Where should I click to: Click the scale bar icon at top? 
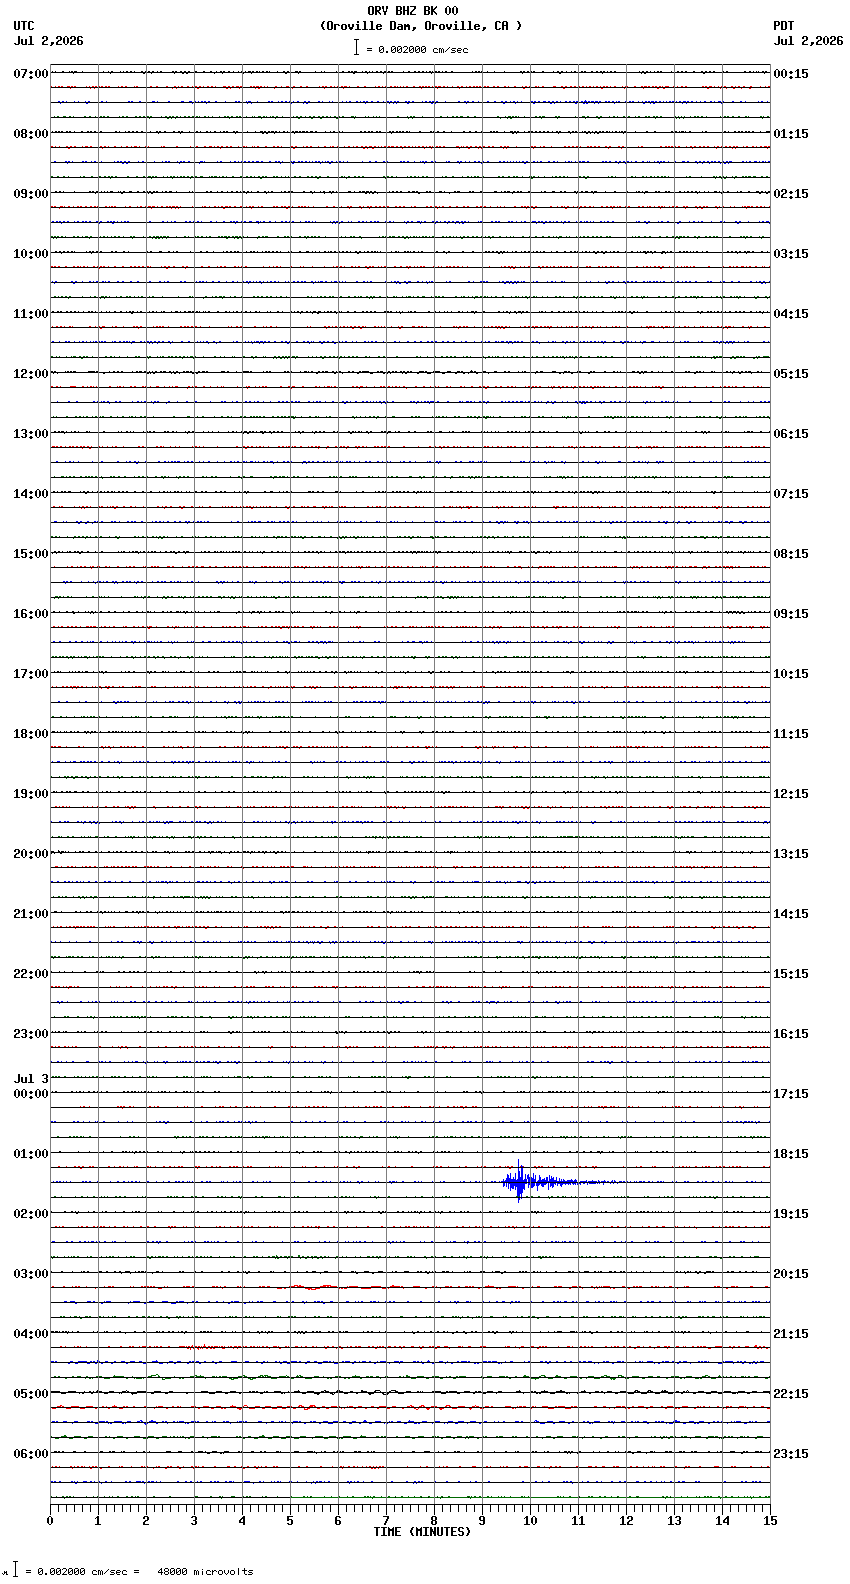[356, 47]
